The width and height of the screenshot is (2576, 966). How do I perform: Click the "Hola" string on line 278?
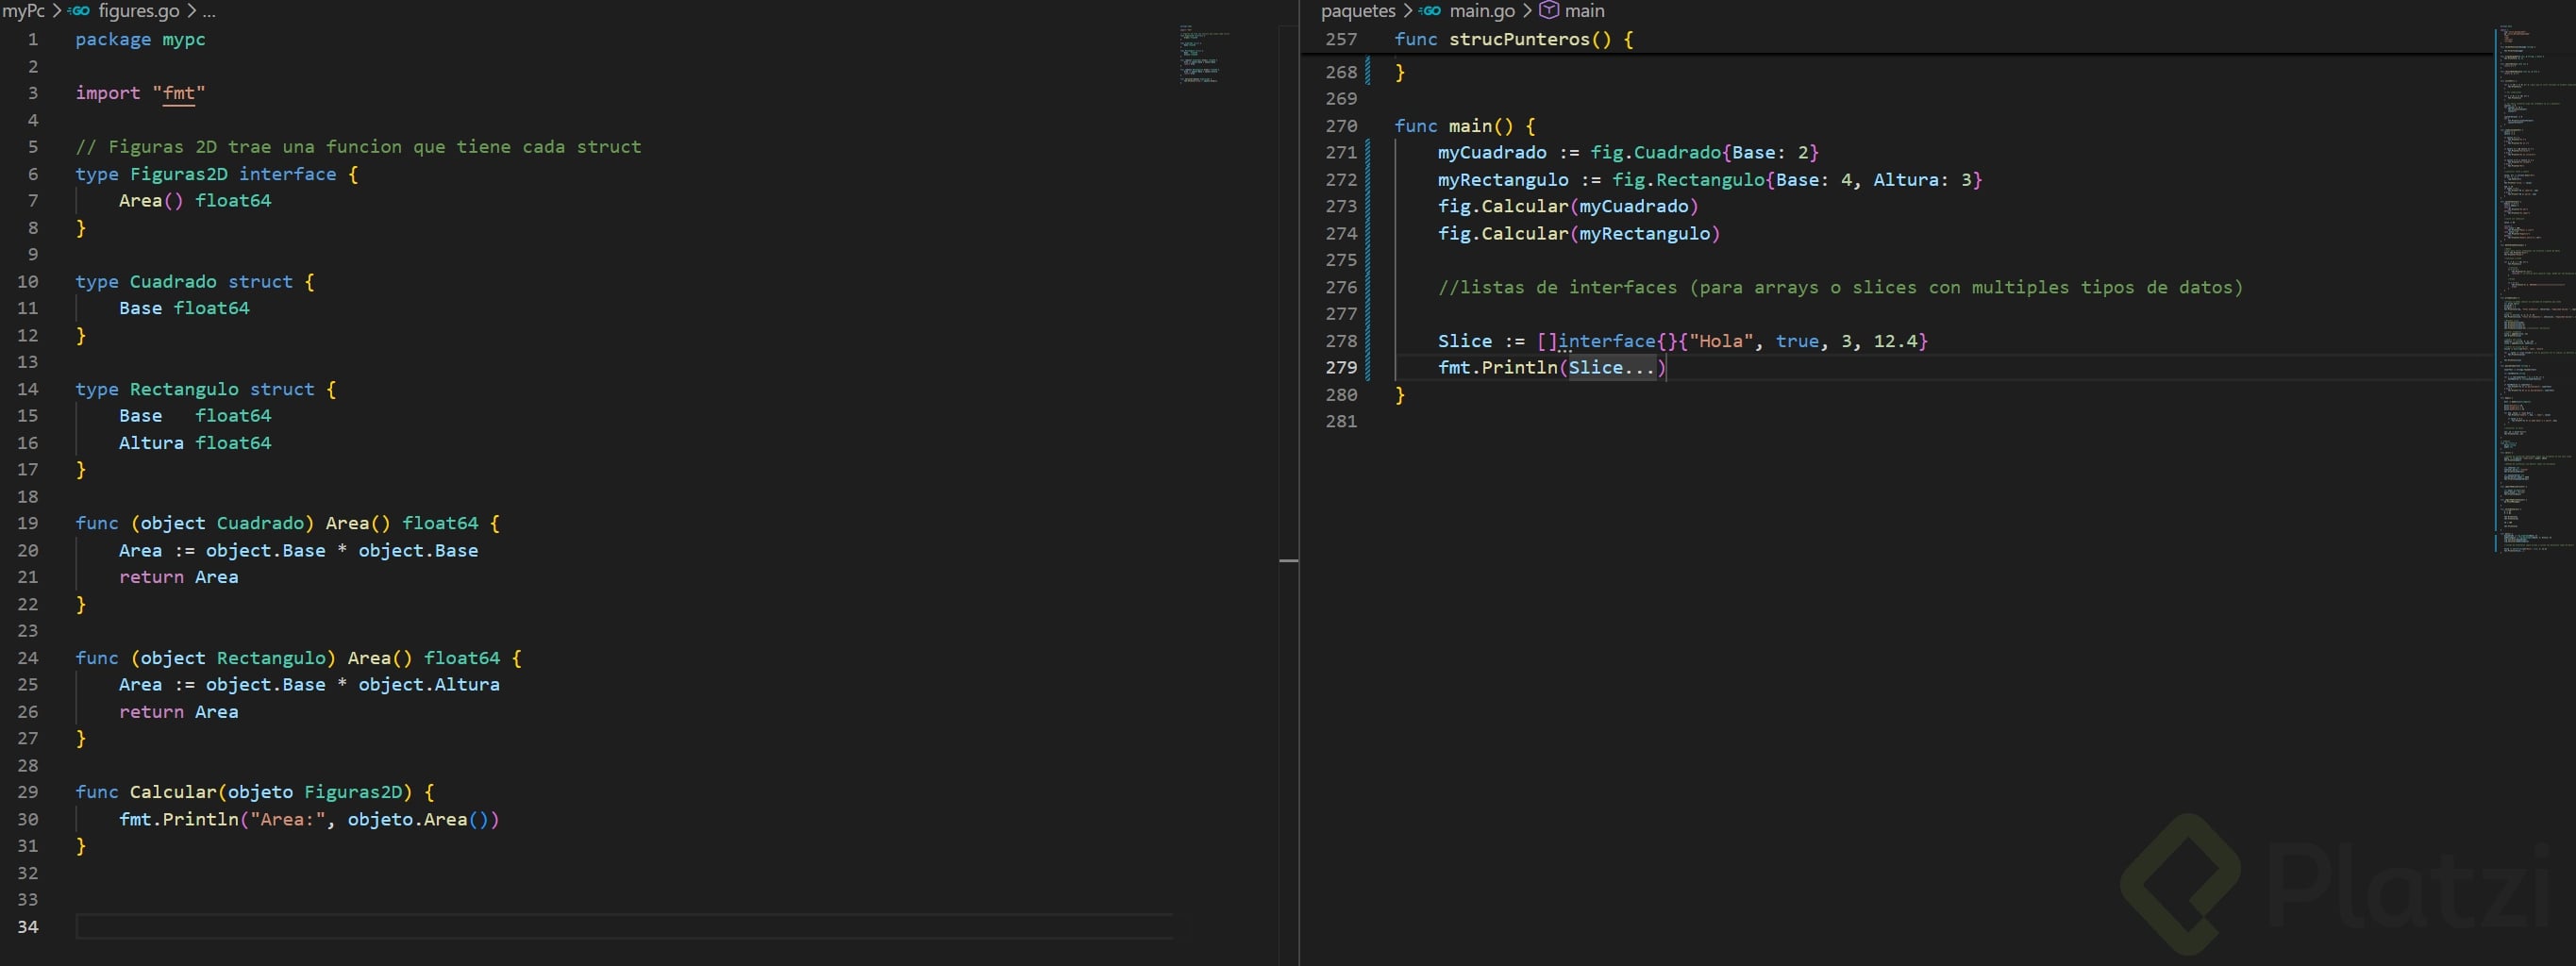1721,341
